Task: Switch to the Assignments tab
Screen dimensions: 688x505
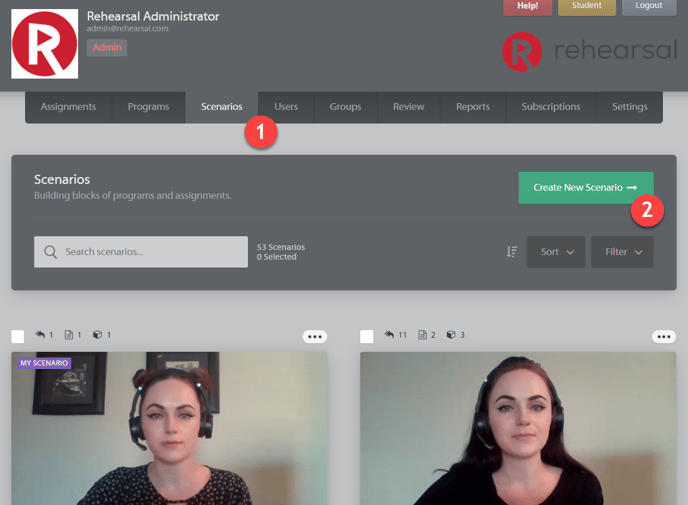Action: tap(68, 107)
